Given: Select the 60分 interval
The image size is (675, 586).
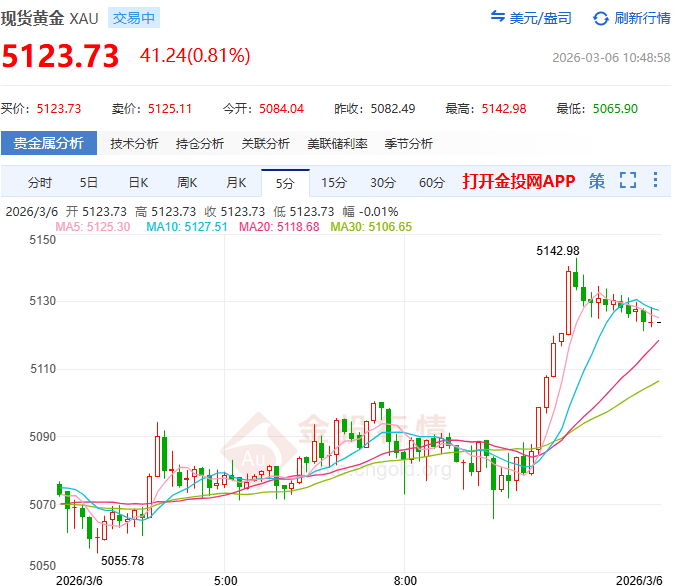Looking at the screenshot, I should pos(432,183).
